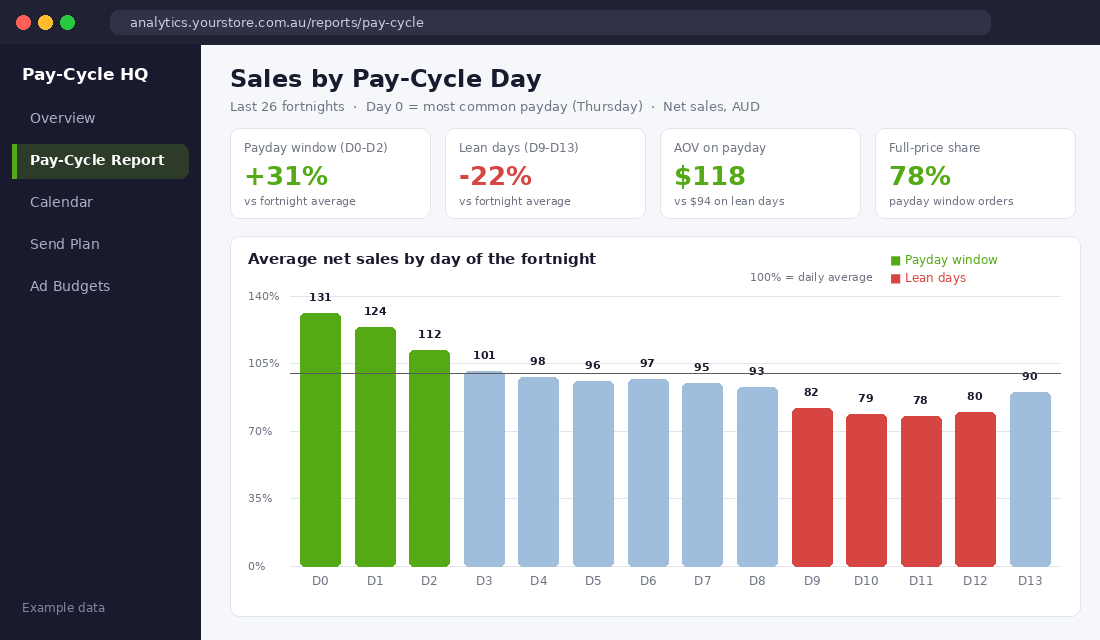The width and height of the screenshot is (1100, 640).
Task: Click the Pay-Cycle HQ logo text
Action: click(85, 74)
